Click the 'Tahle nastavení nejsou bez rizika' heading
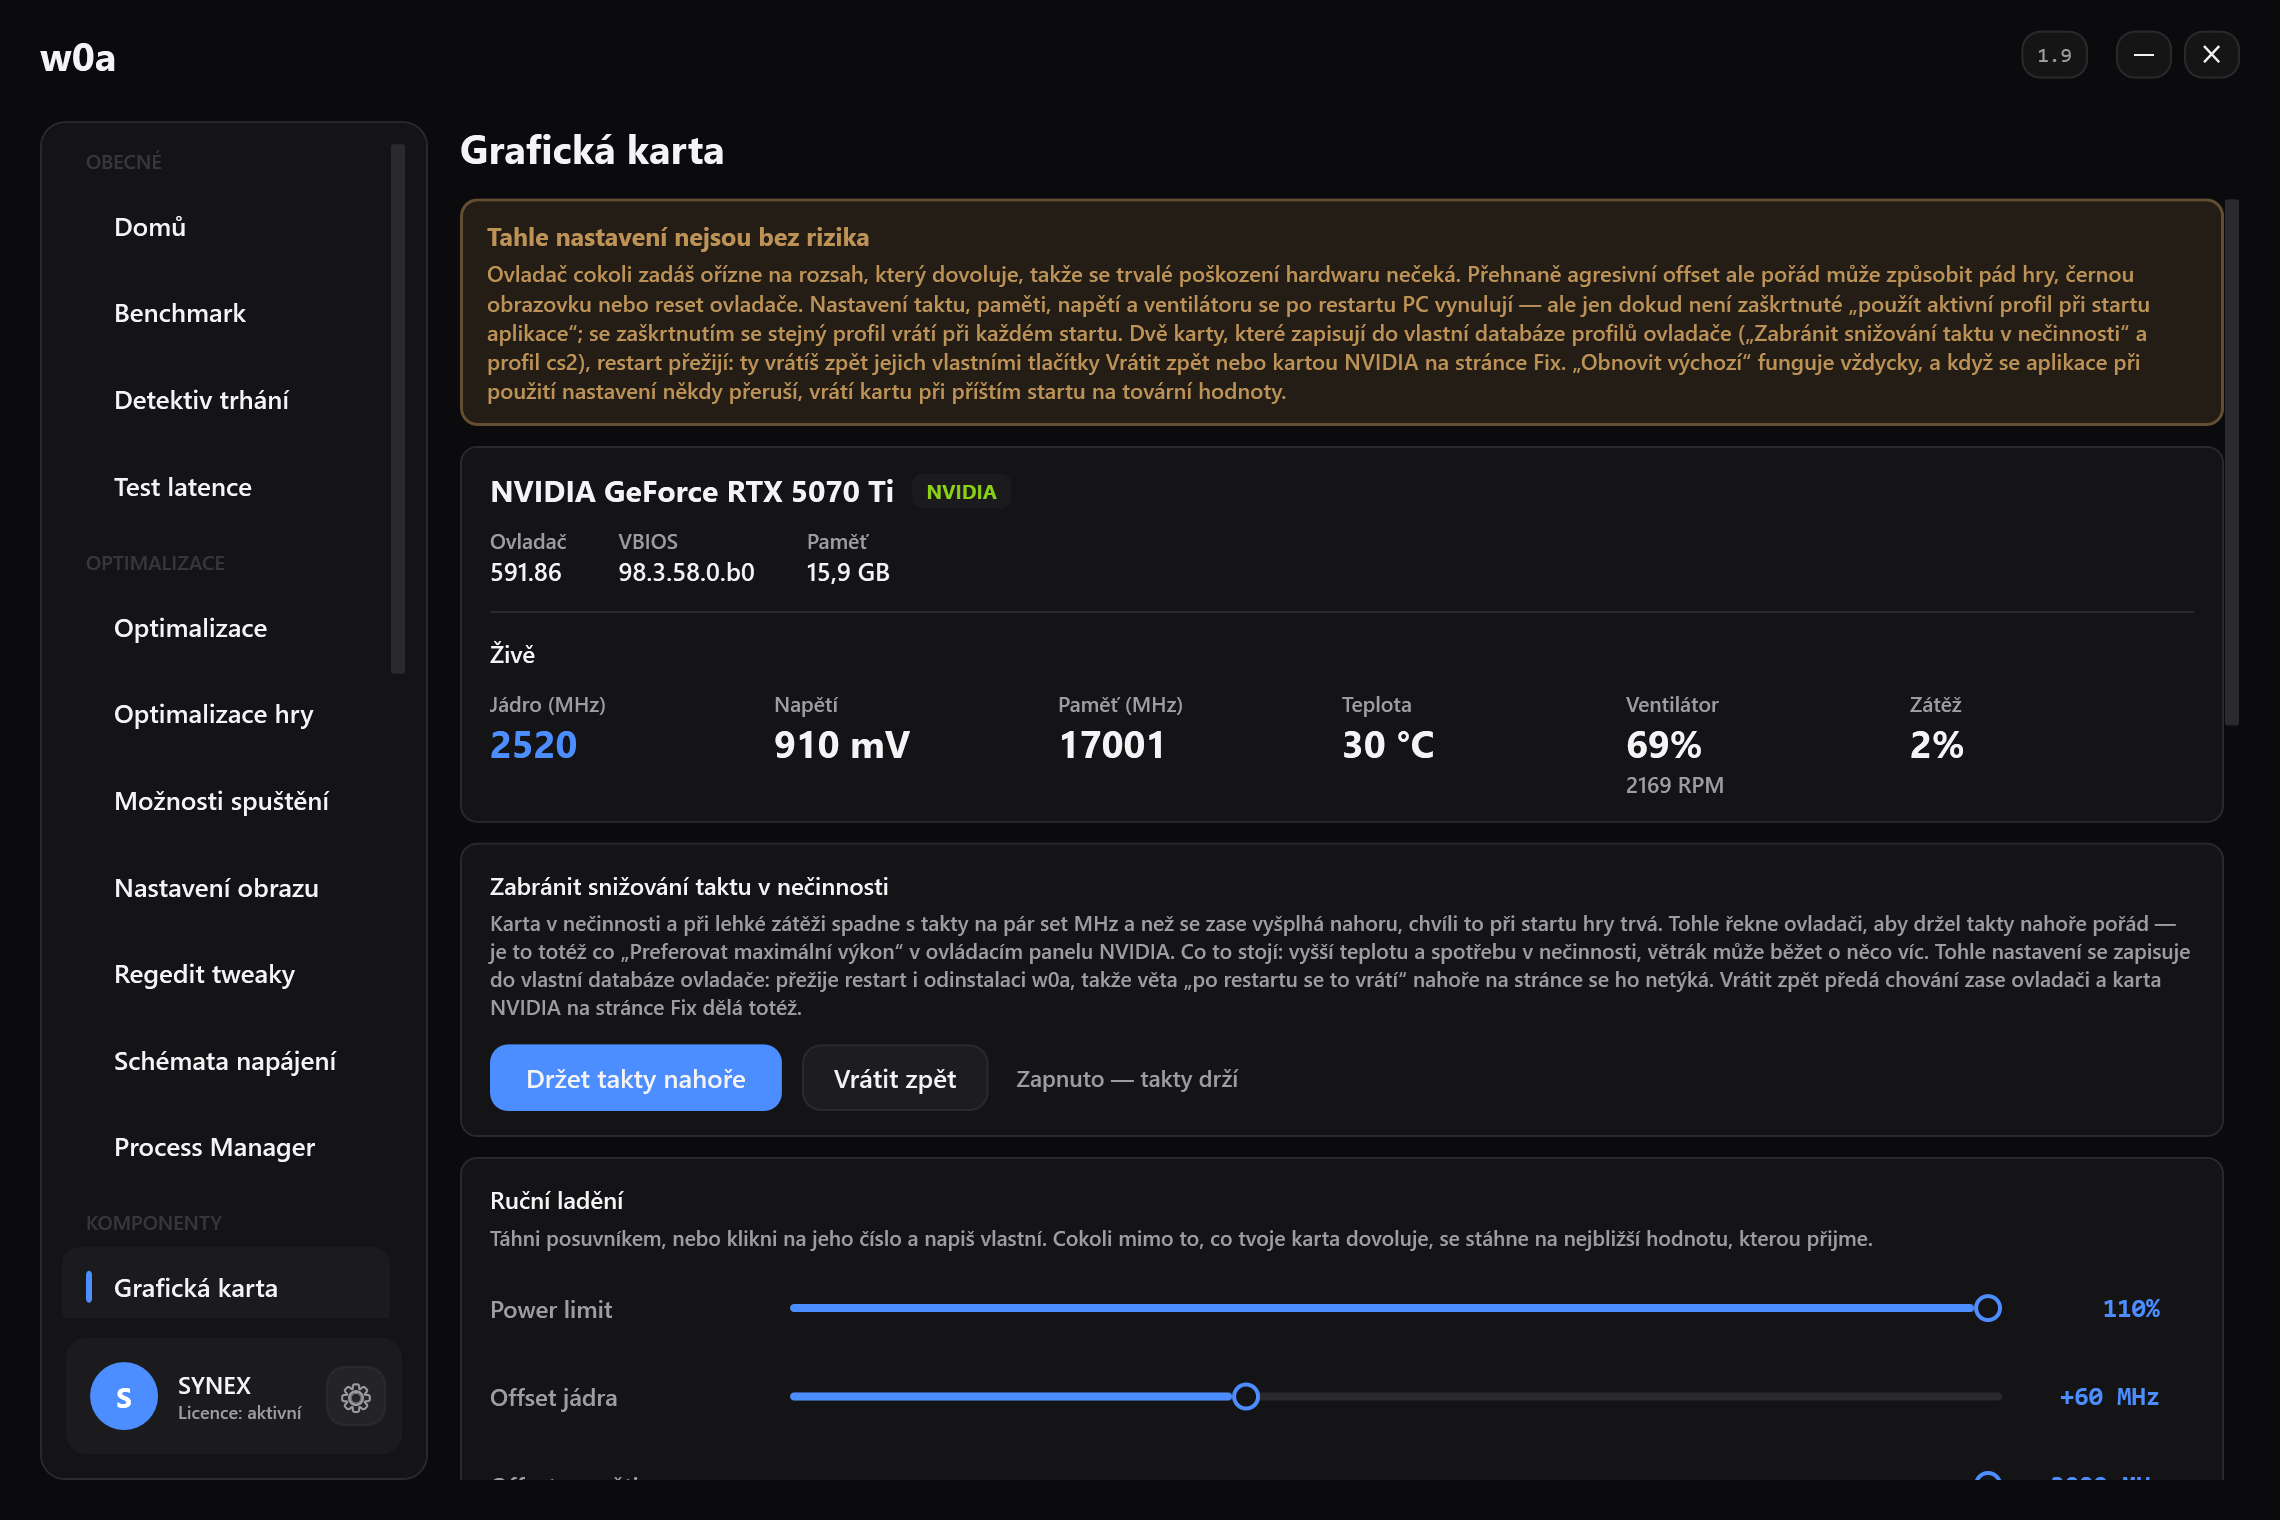Image resolution: width=2280 pixels, height=1520 pixels. tap(678, 237)
